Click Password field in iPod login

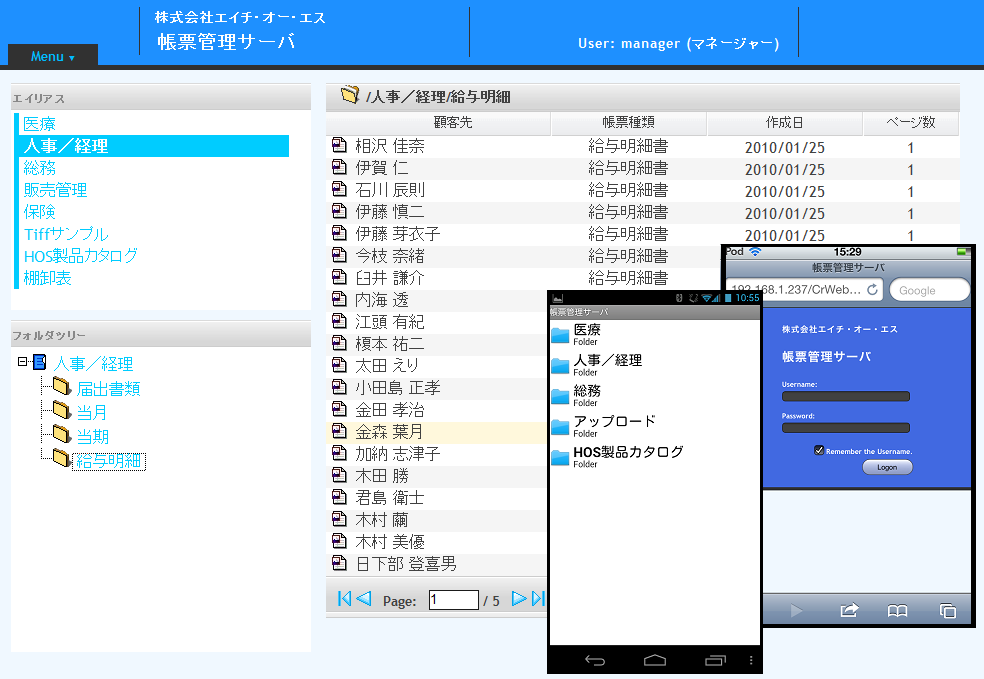coord(845,427)
